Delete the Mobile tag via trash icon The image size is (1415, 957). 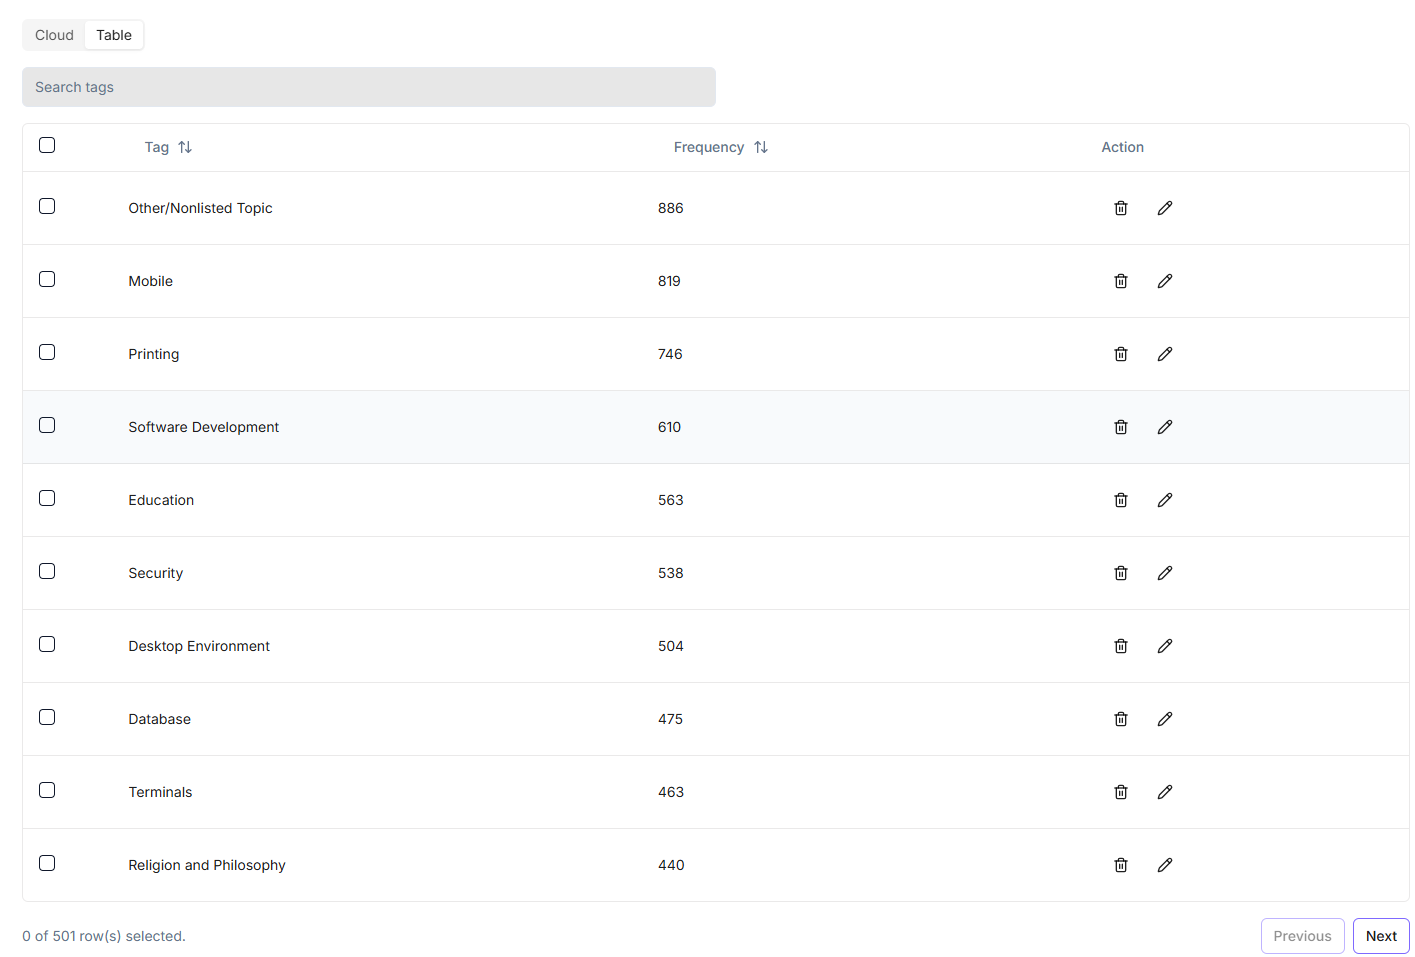click(1120, 281)
